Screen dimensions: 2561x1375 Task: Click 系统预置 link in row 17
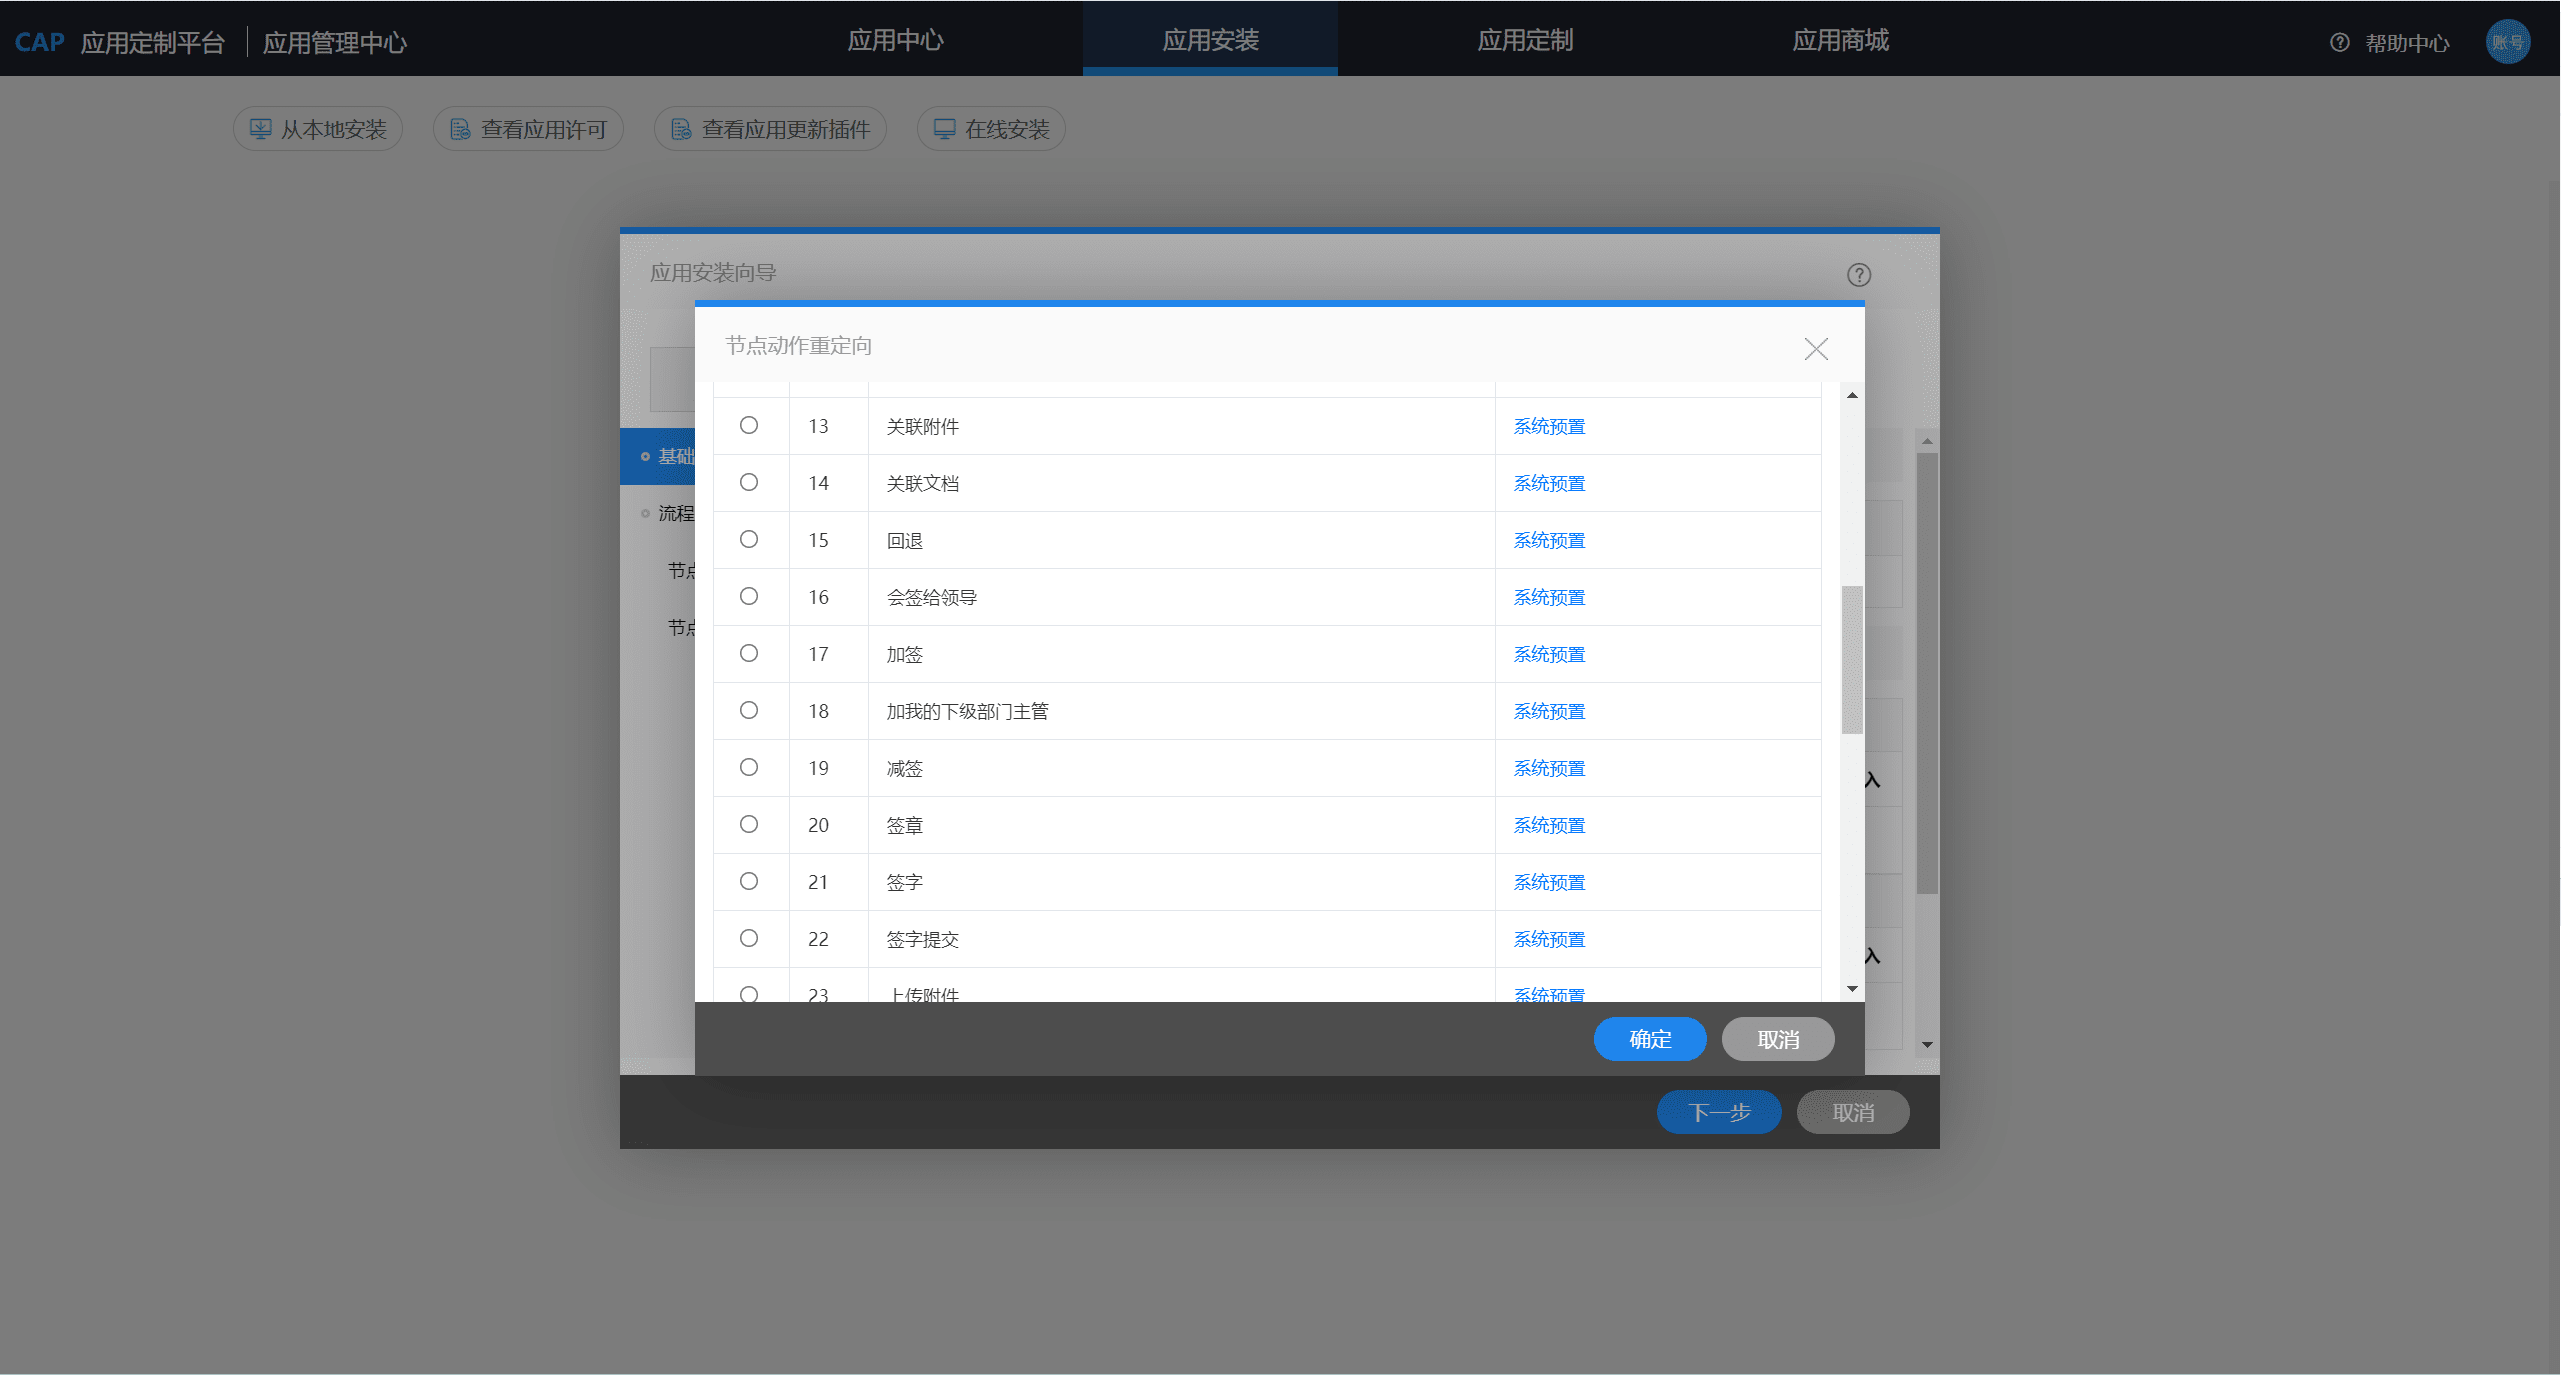tap(1549, 654)
